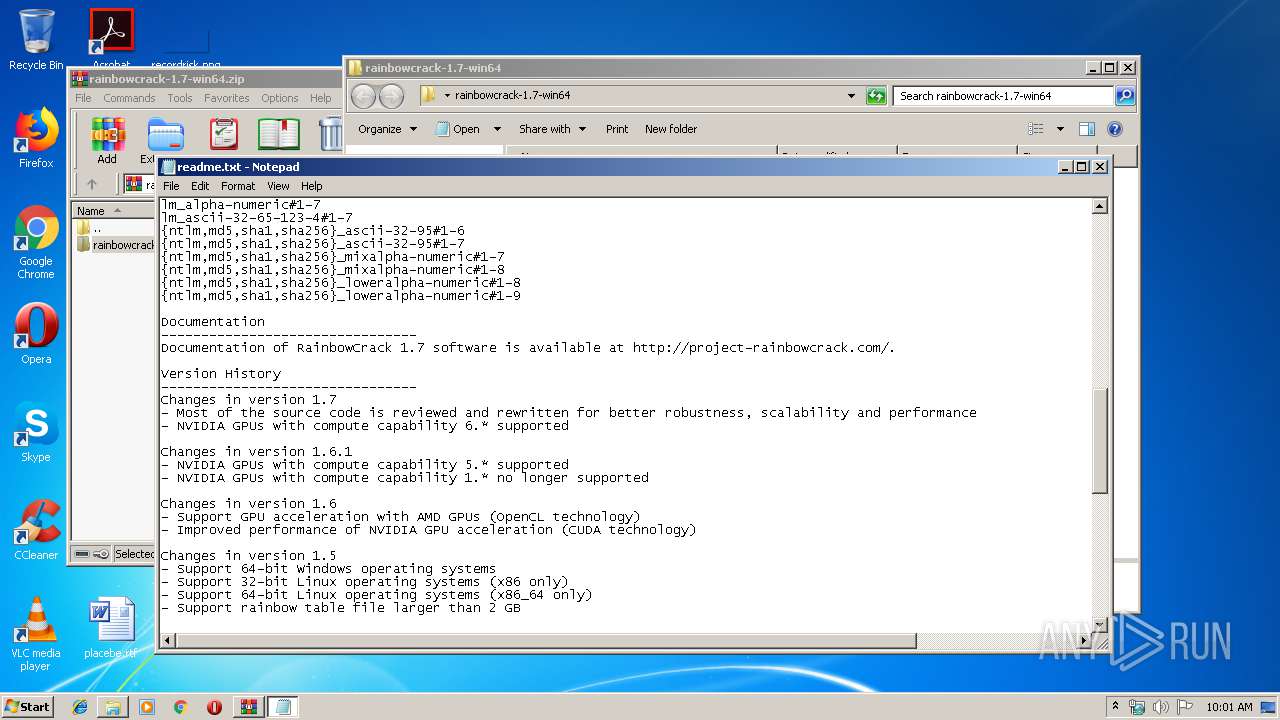
Task: Open Notepad Edit menu
Action: [x=200, y=186]
